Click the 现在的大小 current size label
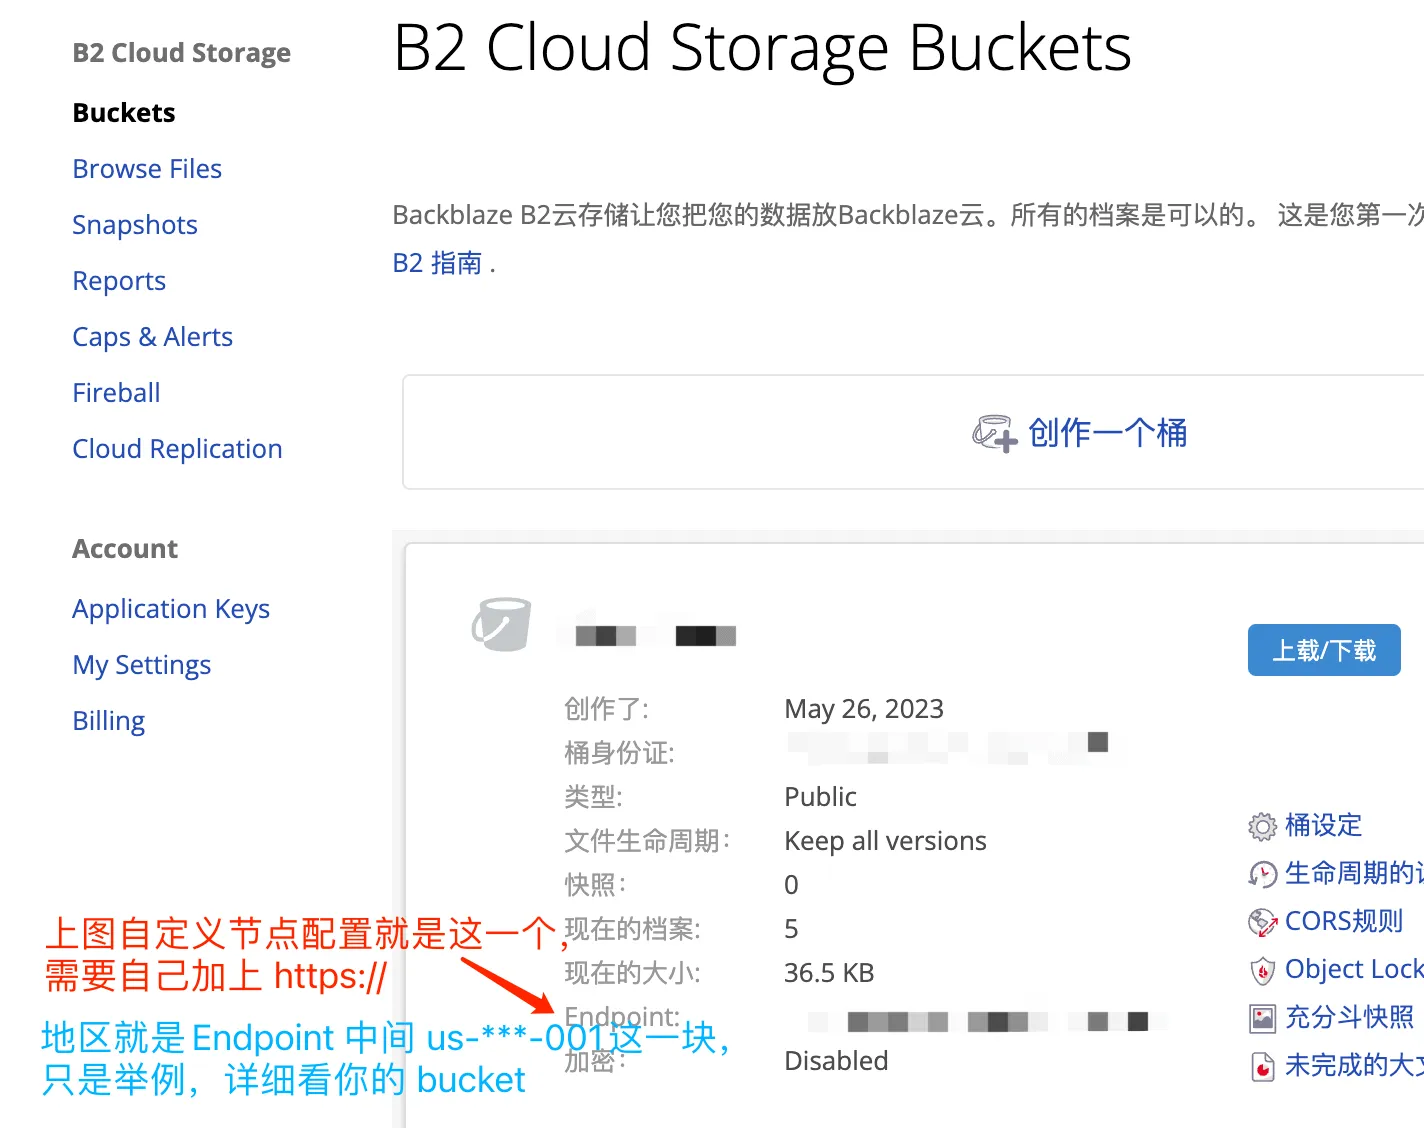Viewport: 1424px width, 1128px height. [632, 973]
